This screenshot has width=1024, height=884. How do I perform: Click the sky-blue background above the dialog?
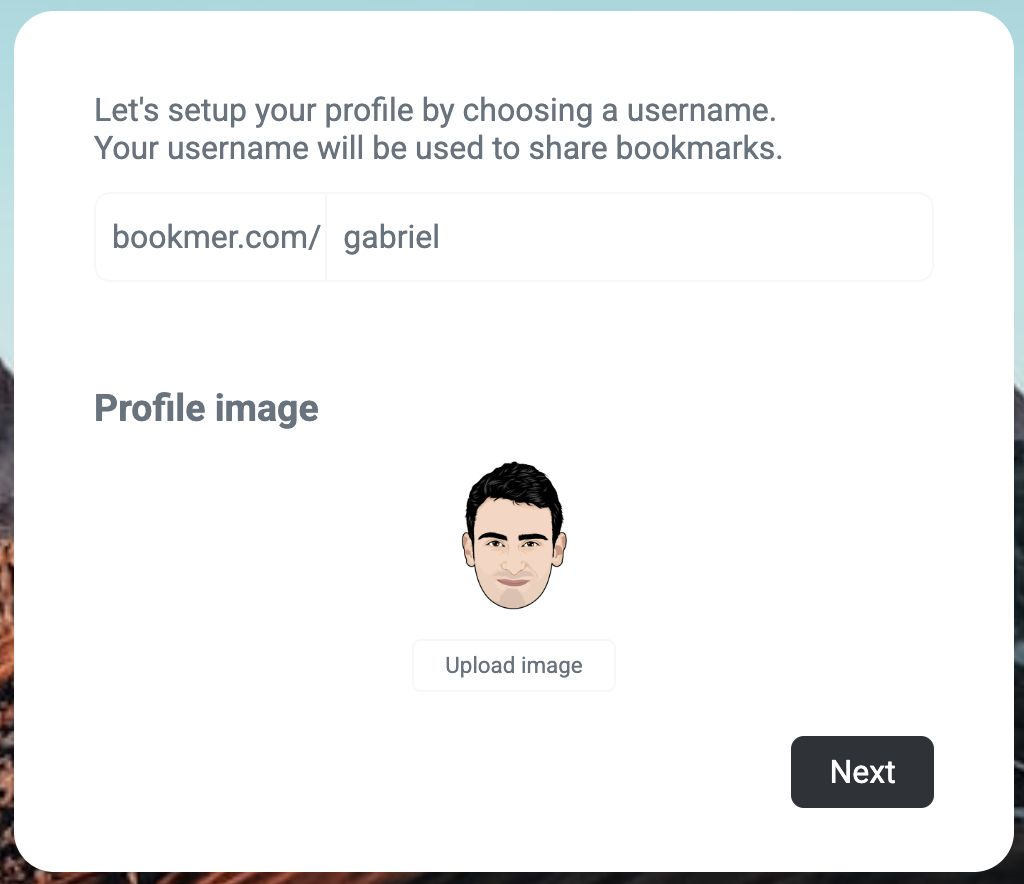pyautogui.click(x=500, y=5)
